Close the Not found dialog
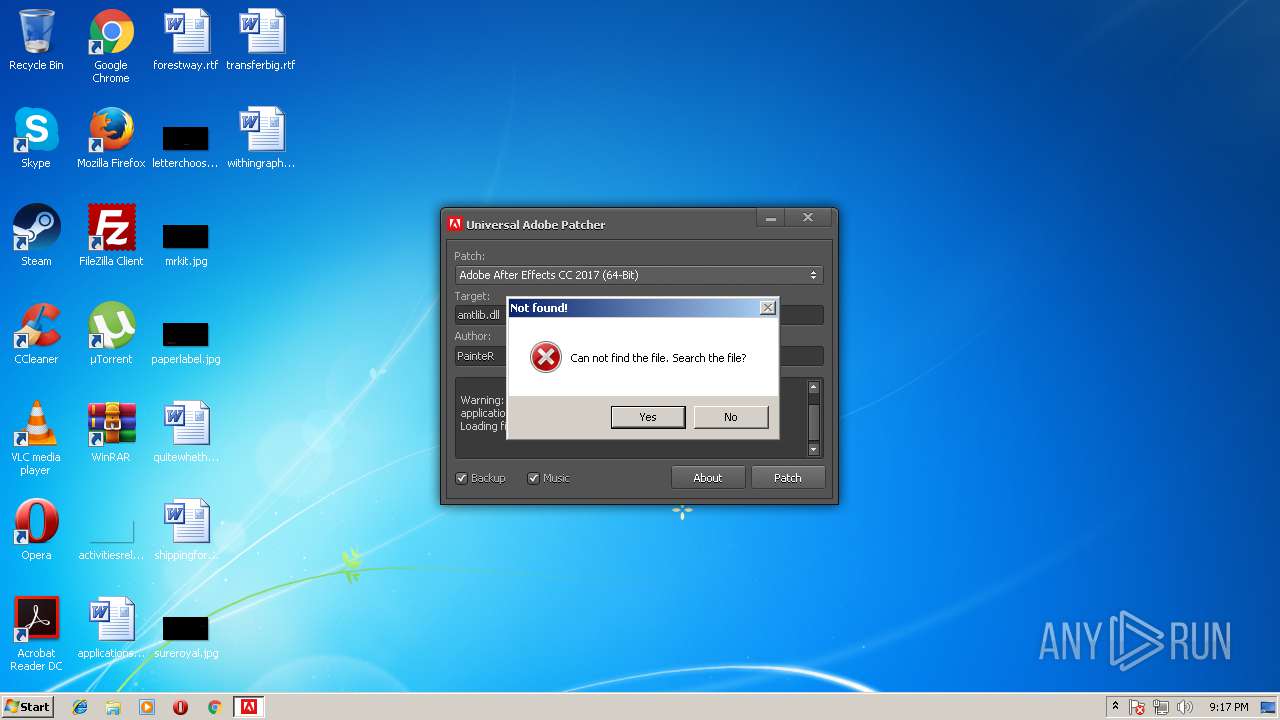The image size is (1280, 720). tap(767, 308)
